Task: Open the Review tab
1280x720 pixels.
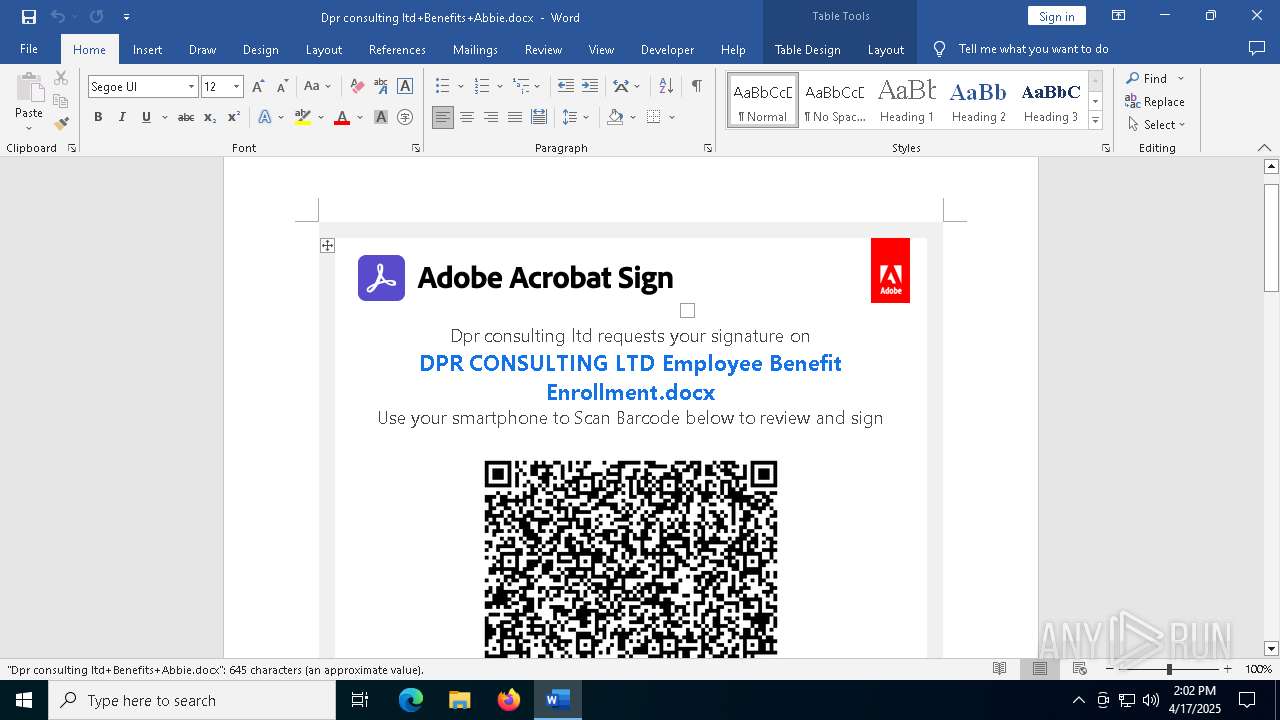Action: point(543,49)
